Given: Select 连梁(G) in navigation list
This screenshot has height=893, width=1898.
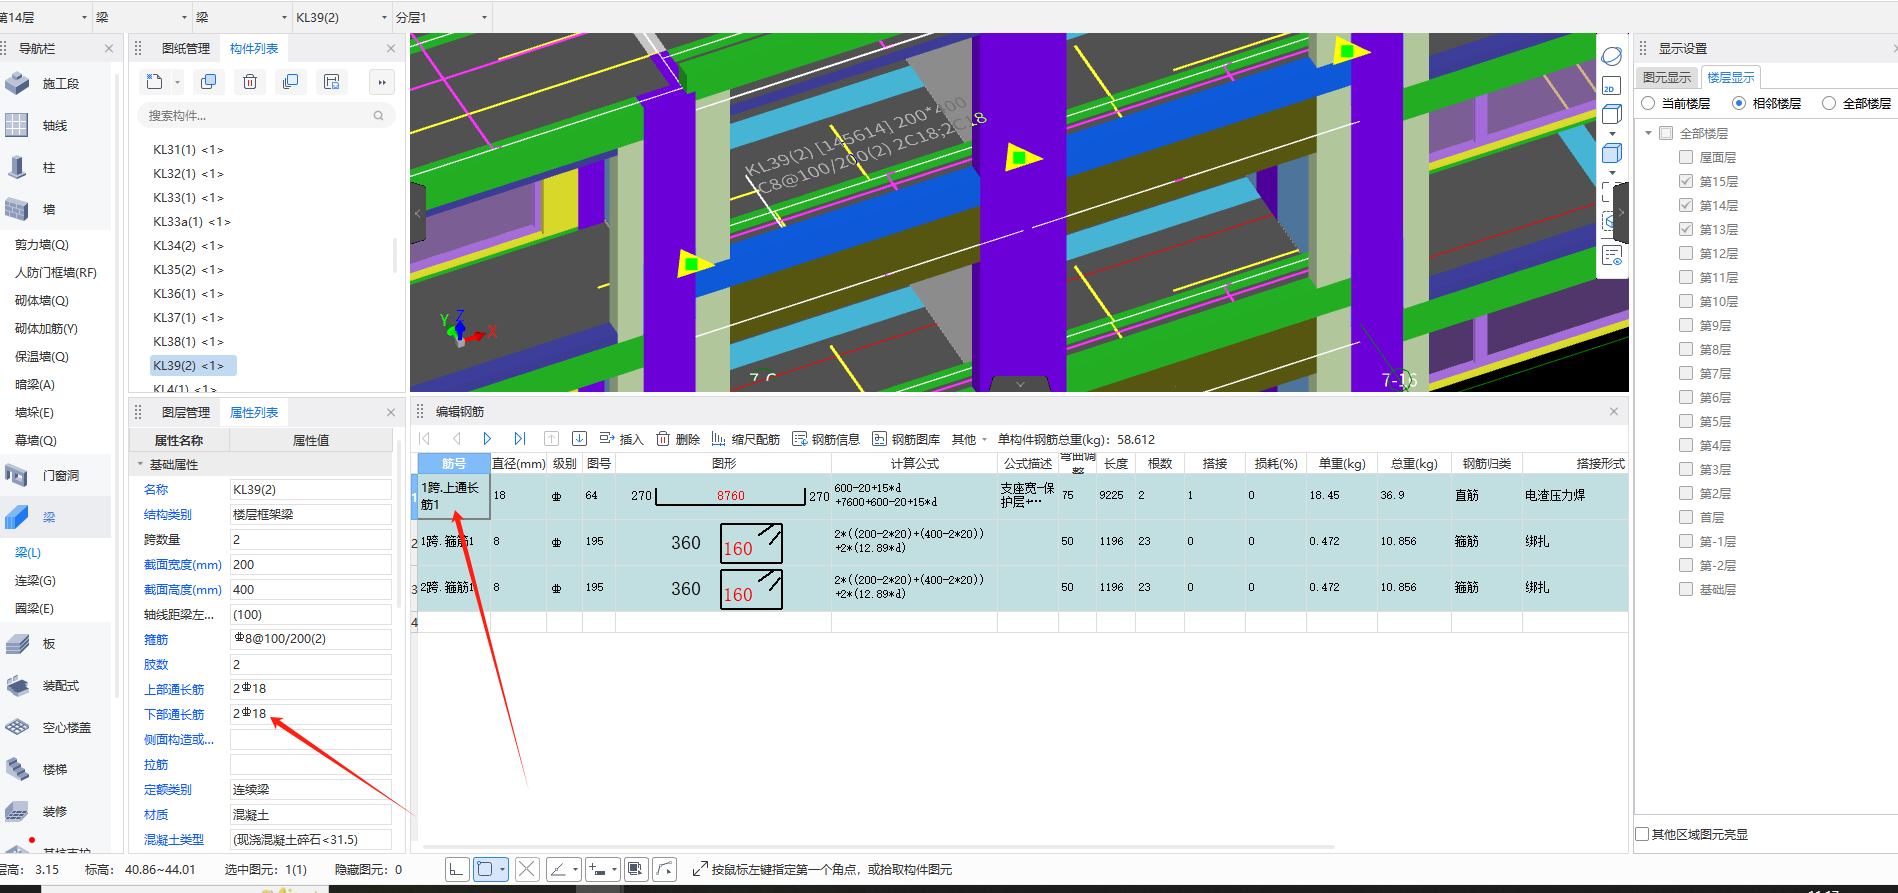Looking at the screenshot, I should coord(35,580).
